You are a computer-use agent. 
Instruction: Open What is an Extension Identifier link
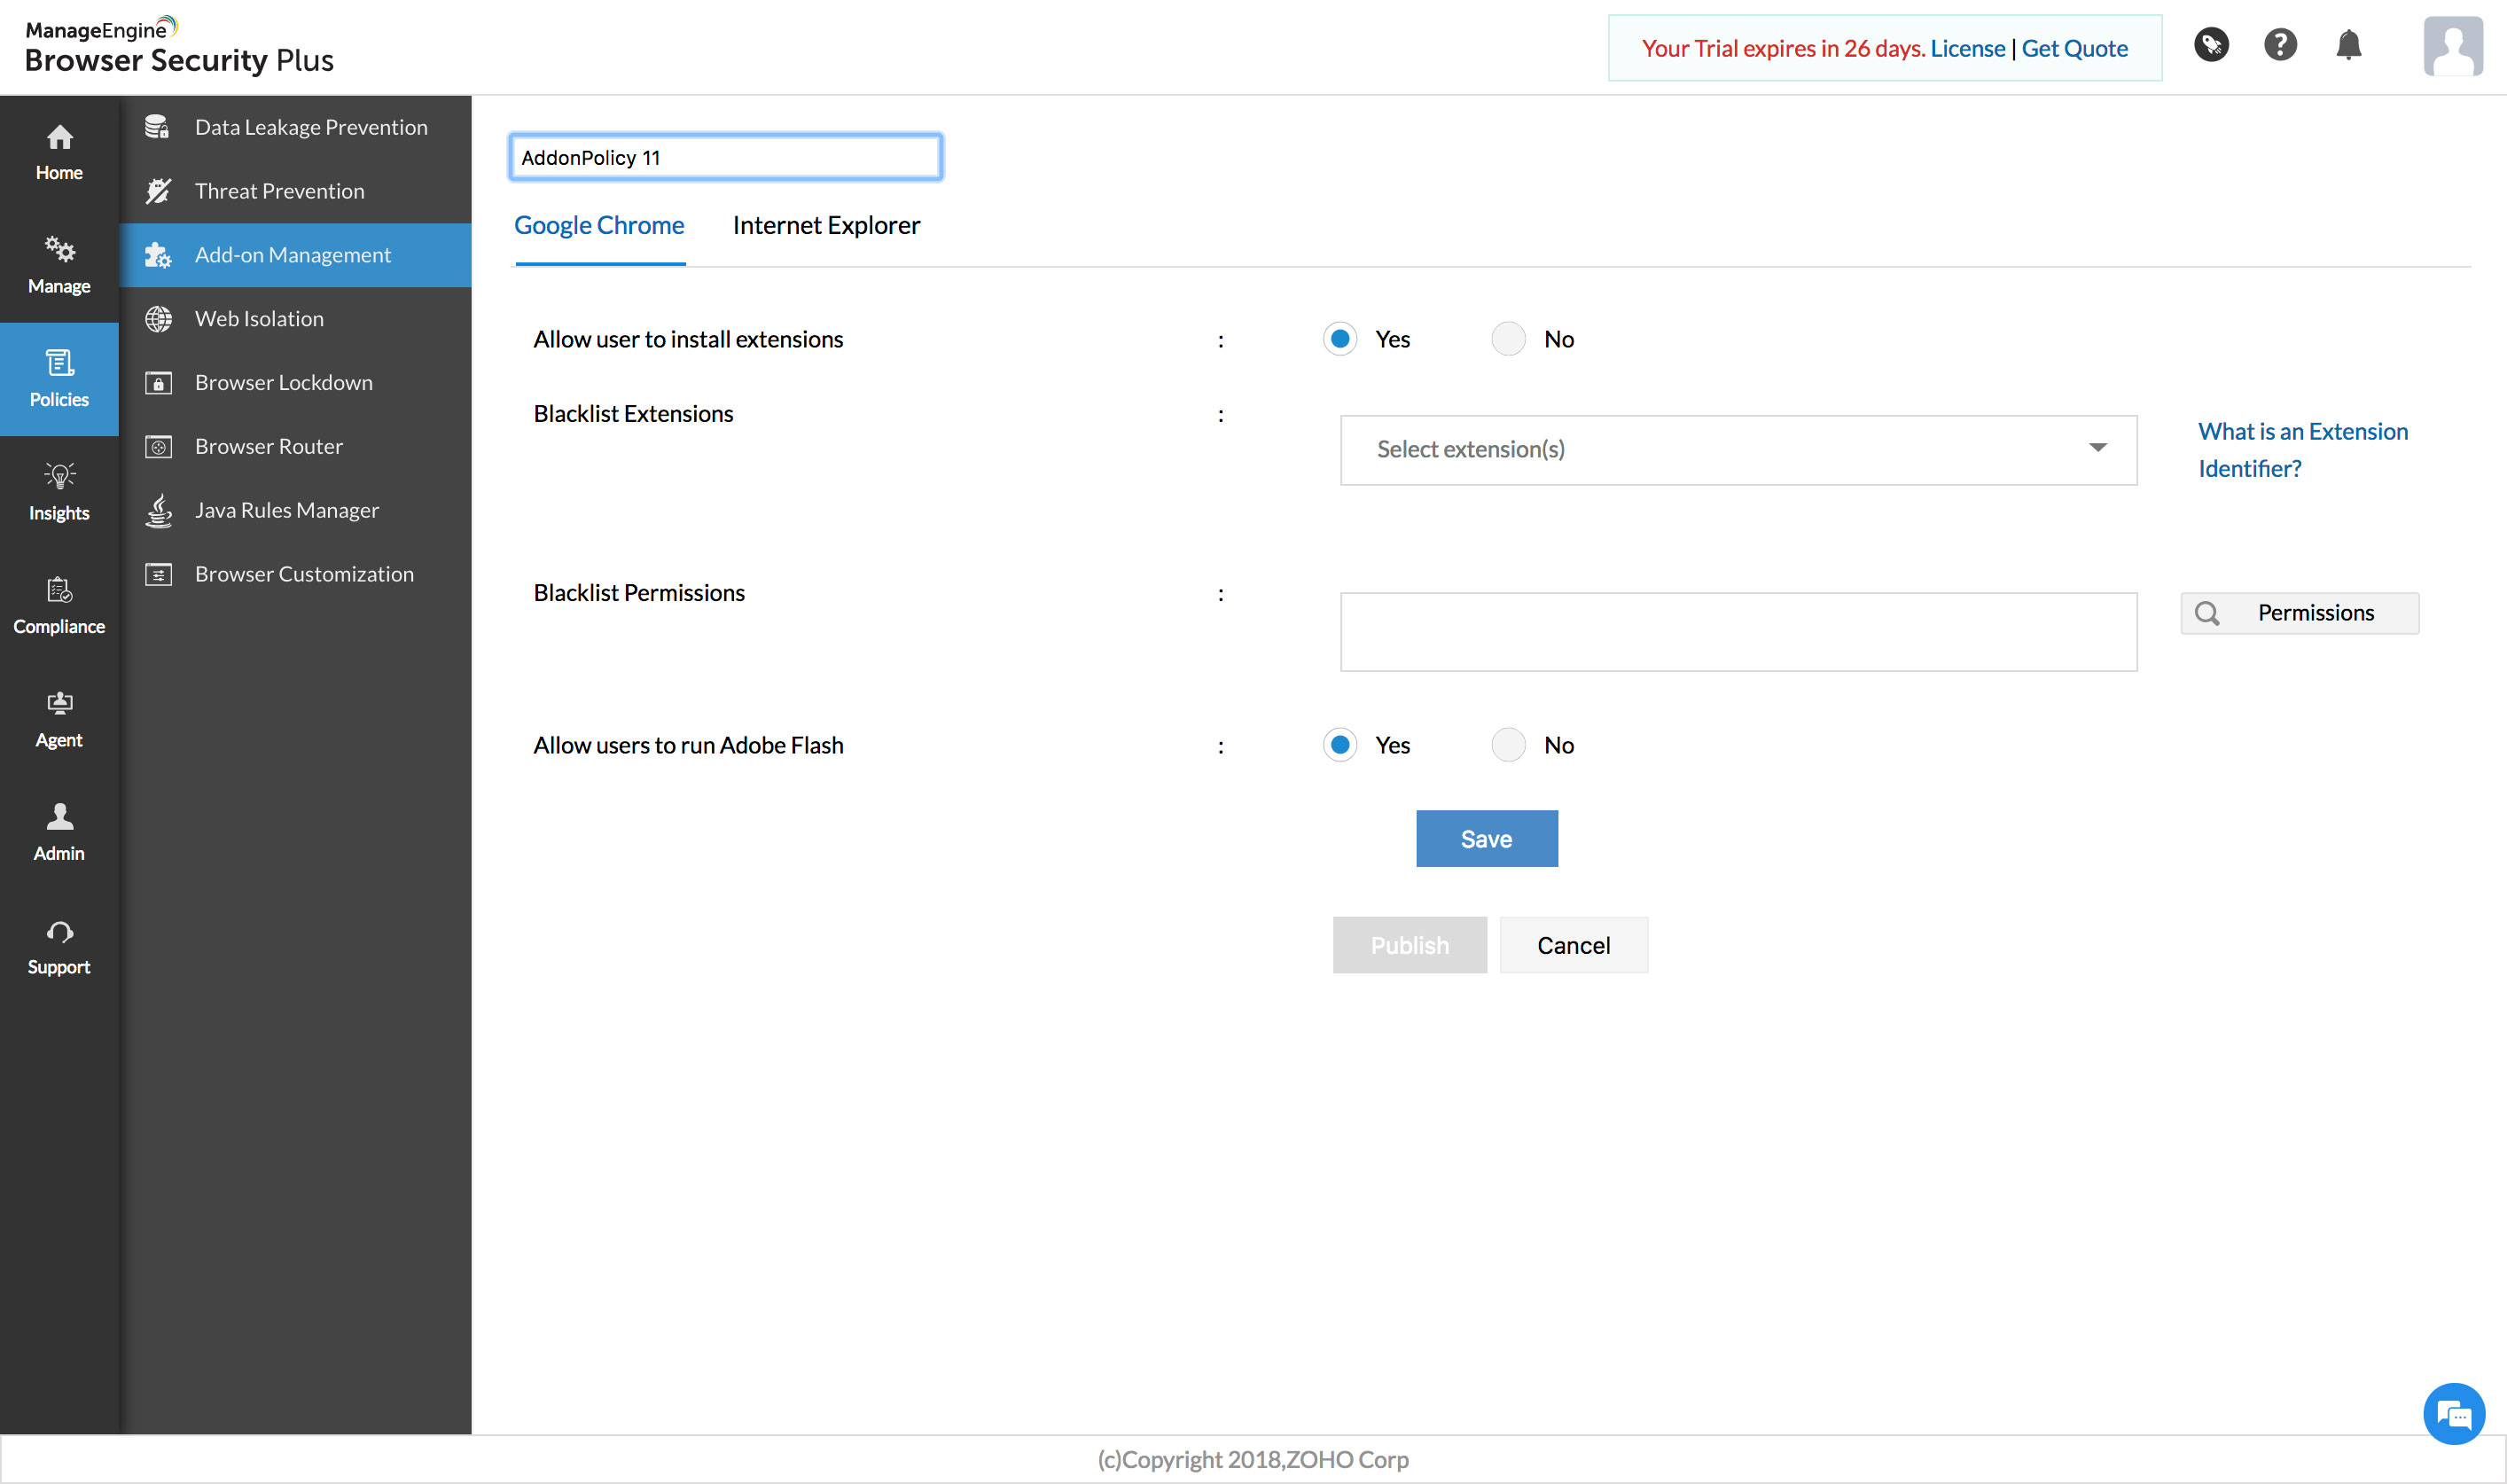click(x=2302, y=450)
